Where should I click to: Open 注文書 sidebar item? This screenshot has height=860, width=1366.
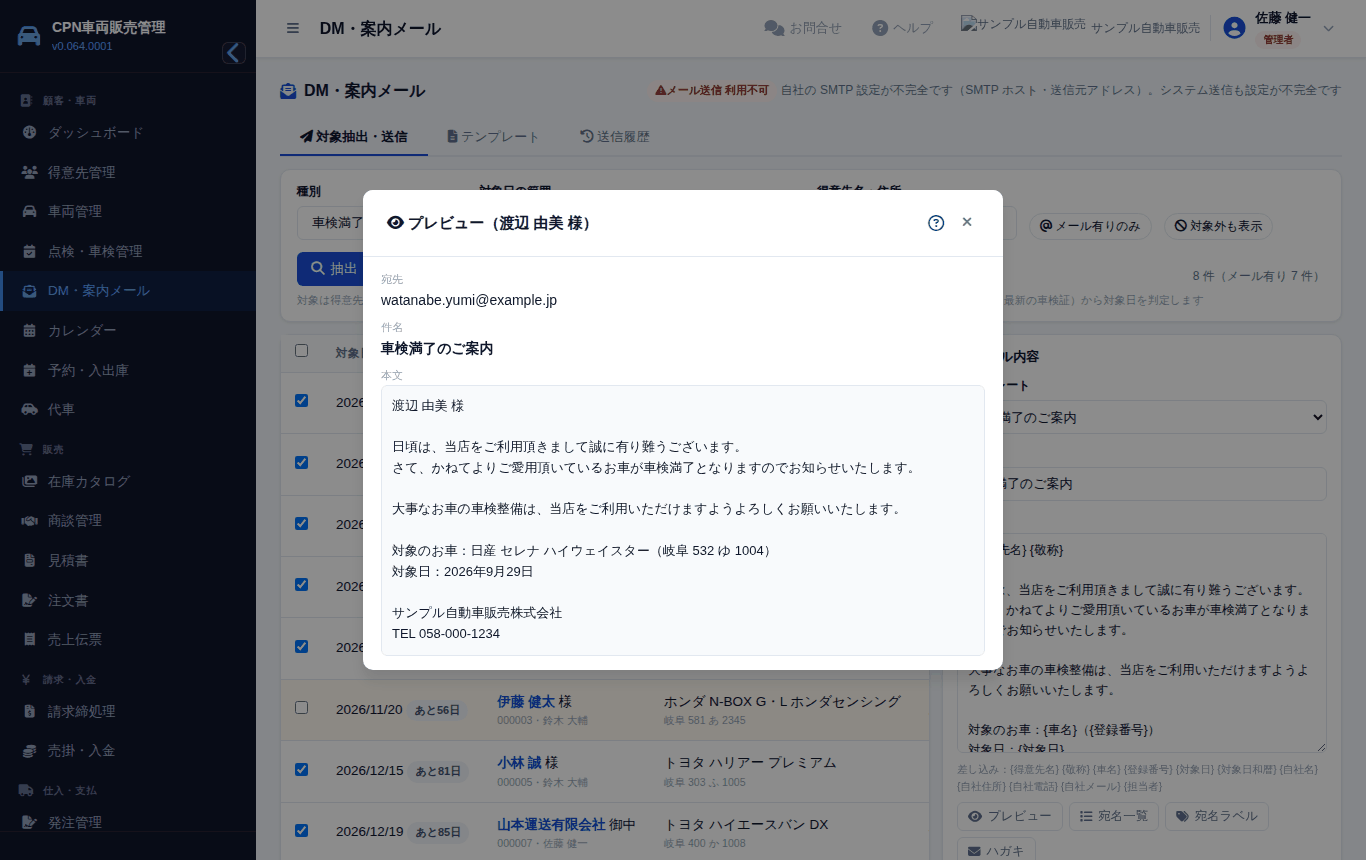pos(128,600)
